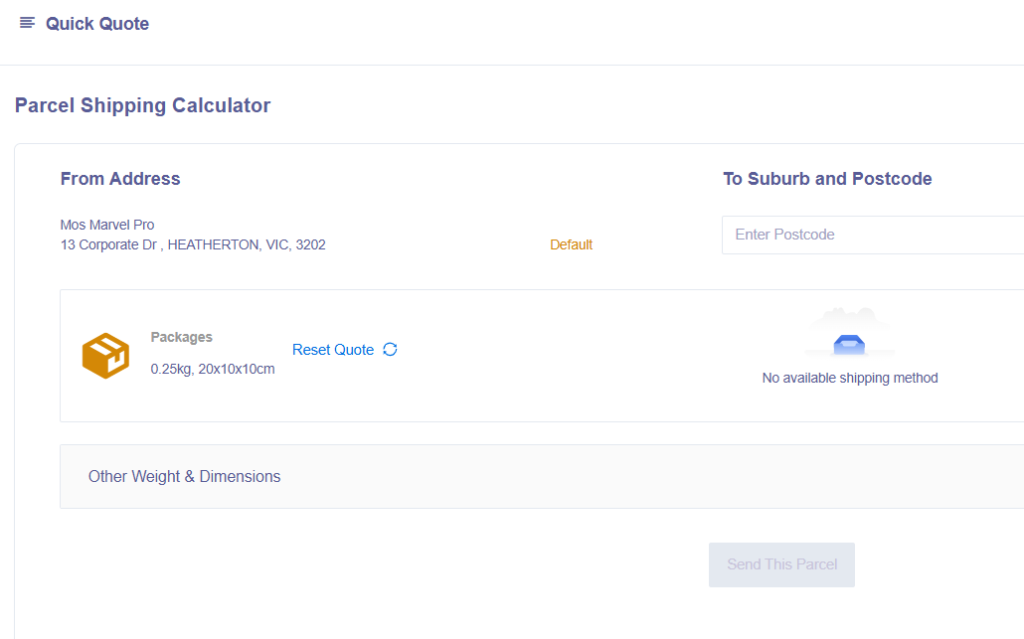The height and width of the screenshot is (639, 1024).
Task: Click the To Suburb and Postcode heading
Action: [x=827, y=179]
